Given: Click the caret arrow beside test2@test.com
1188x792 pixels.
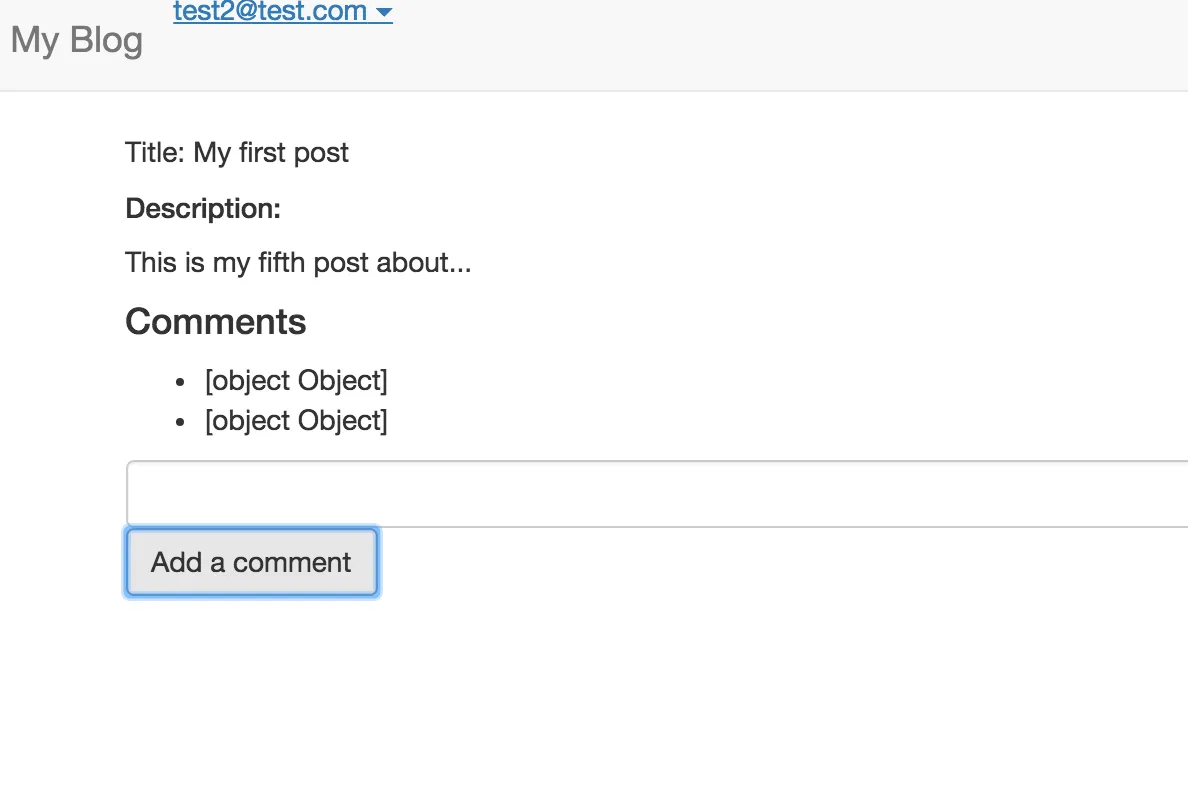Looking at the screenshot, I should [384, 13].
